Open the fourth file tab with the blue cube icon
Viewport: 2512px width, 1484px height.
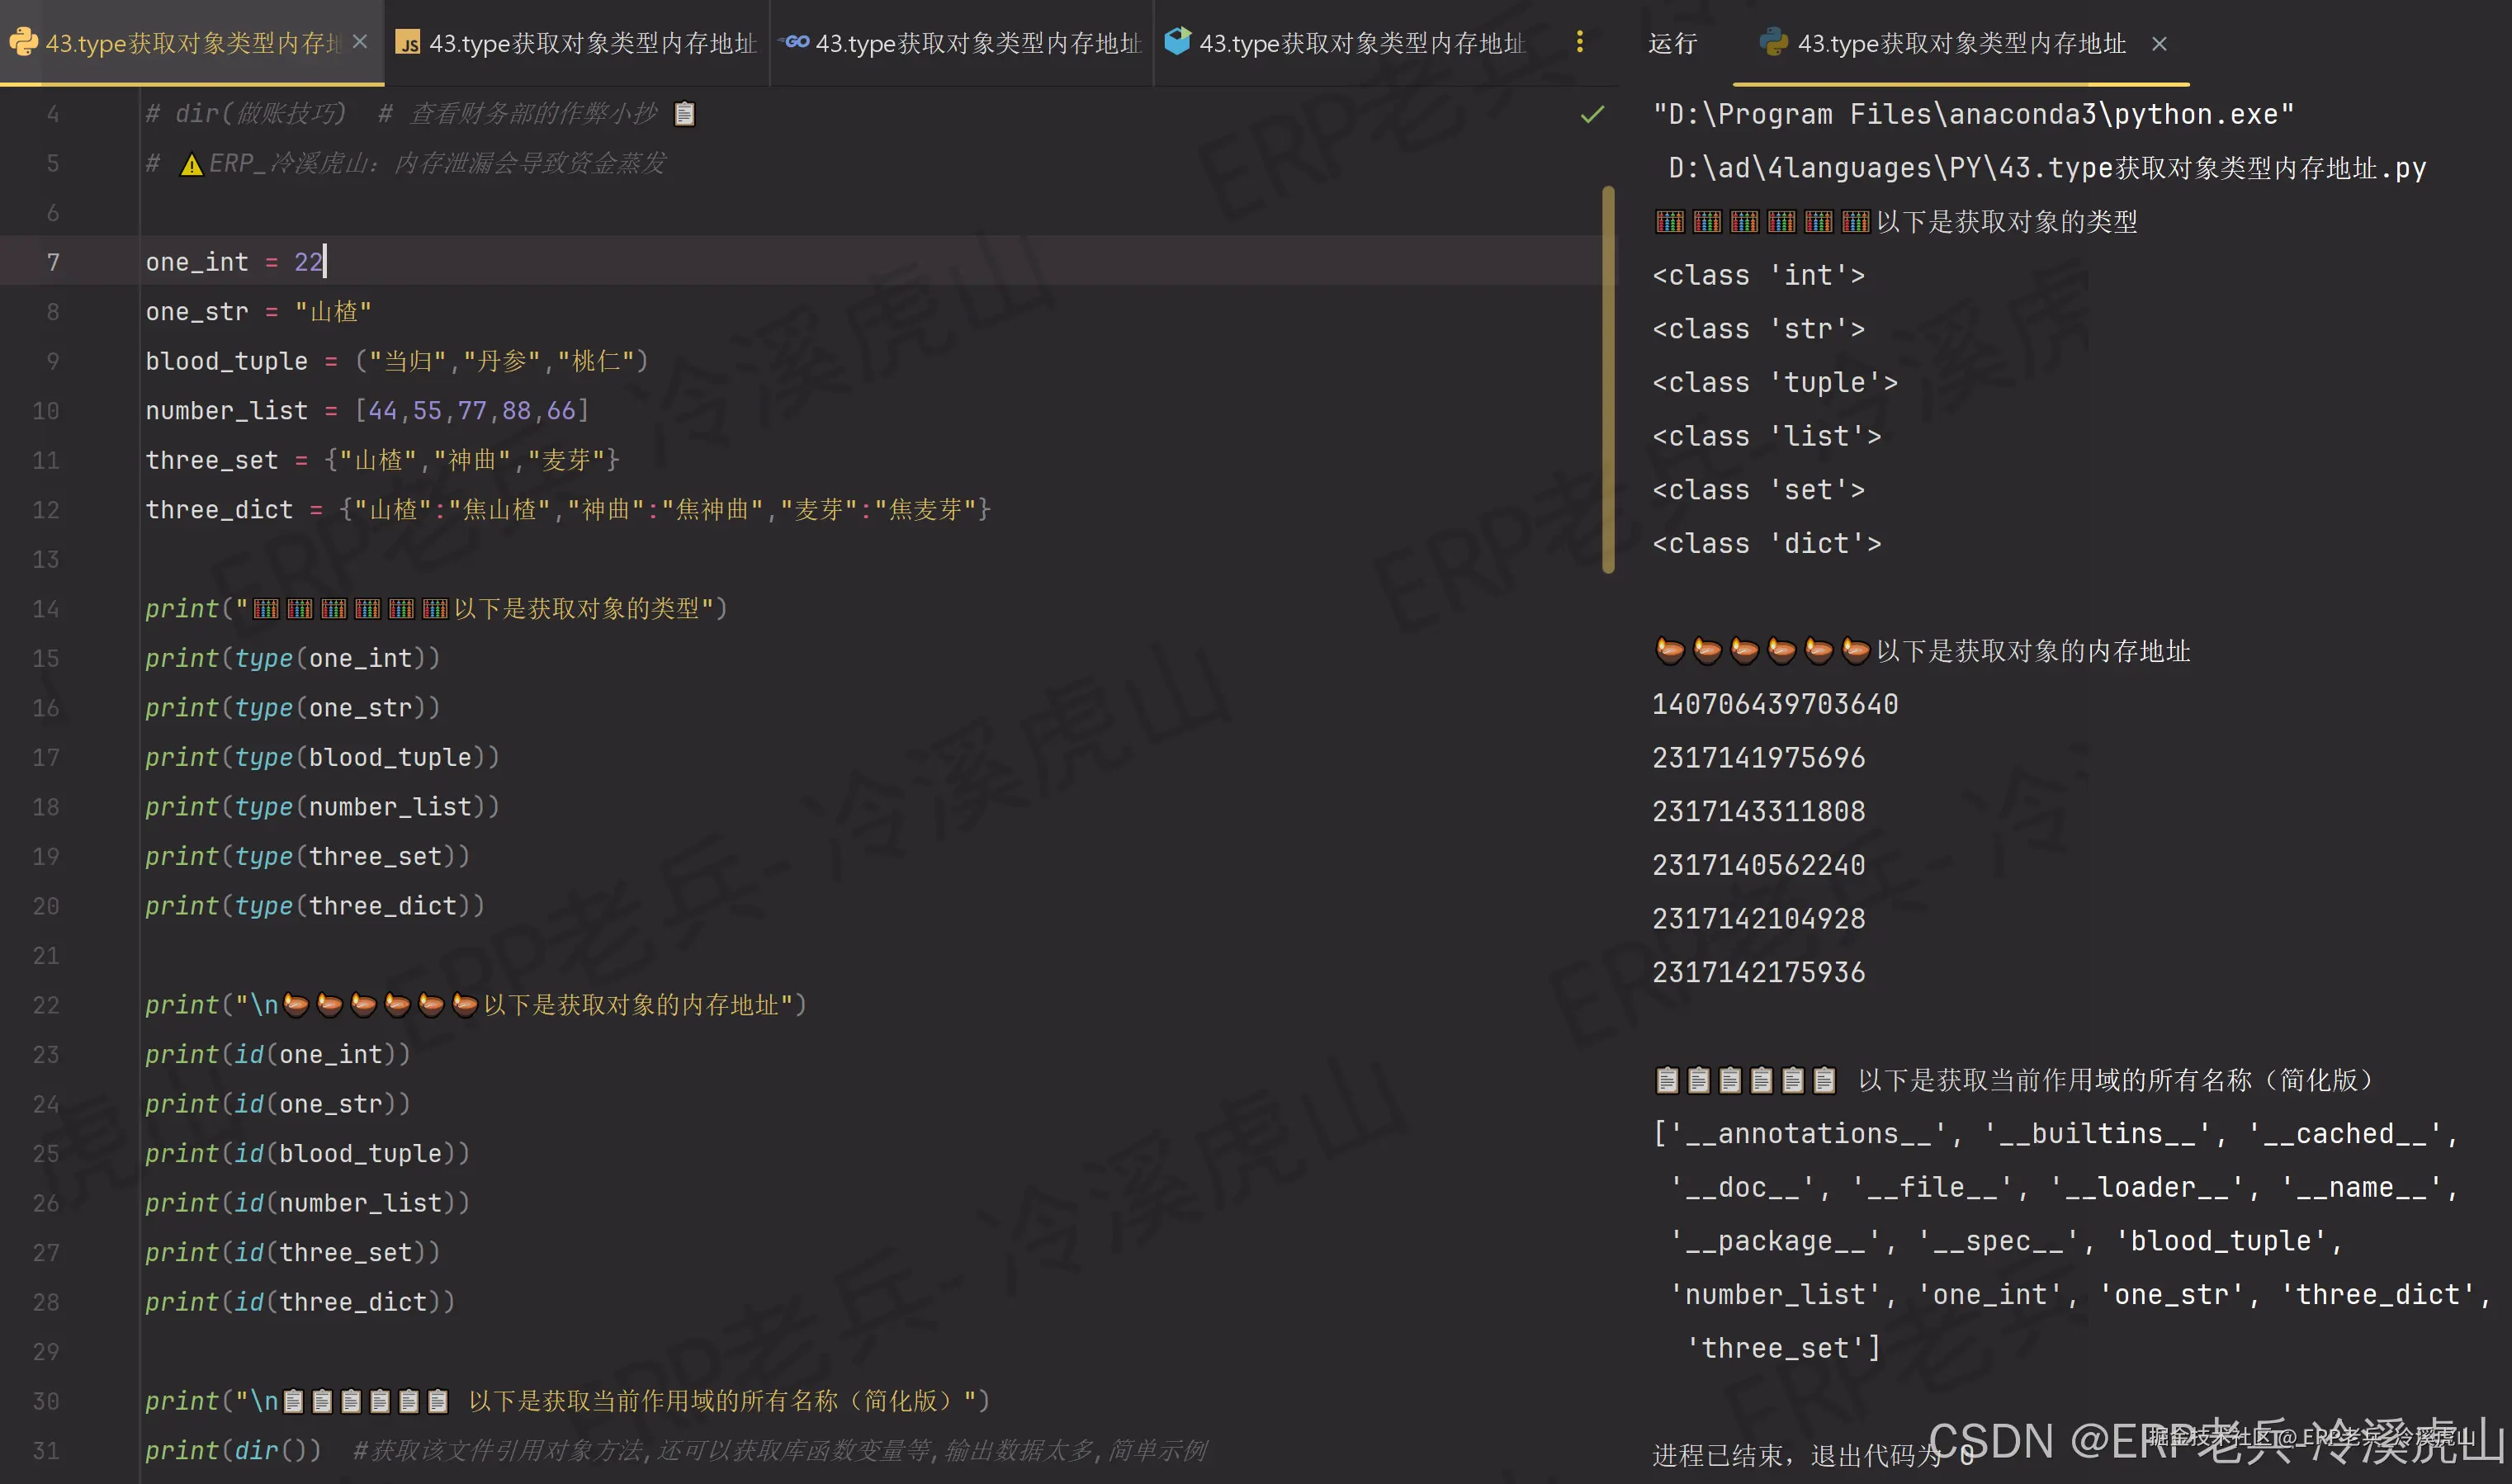tap(1346, 43)
